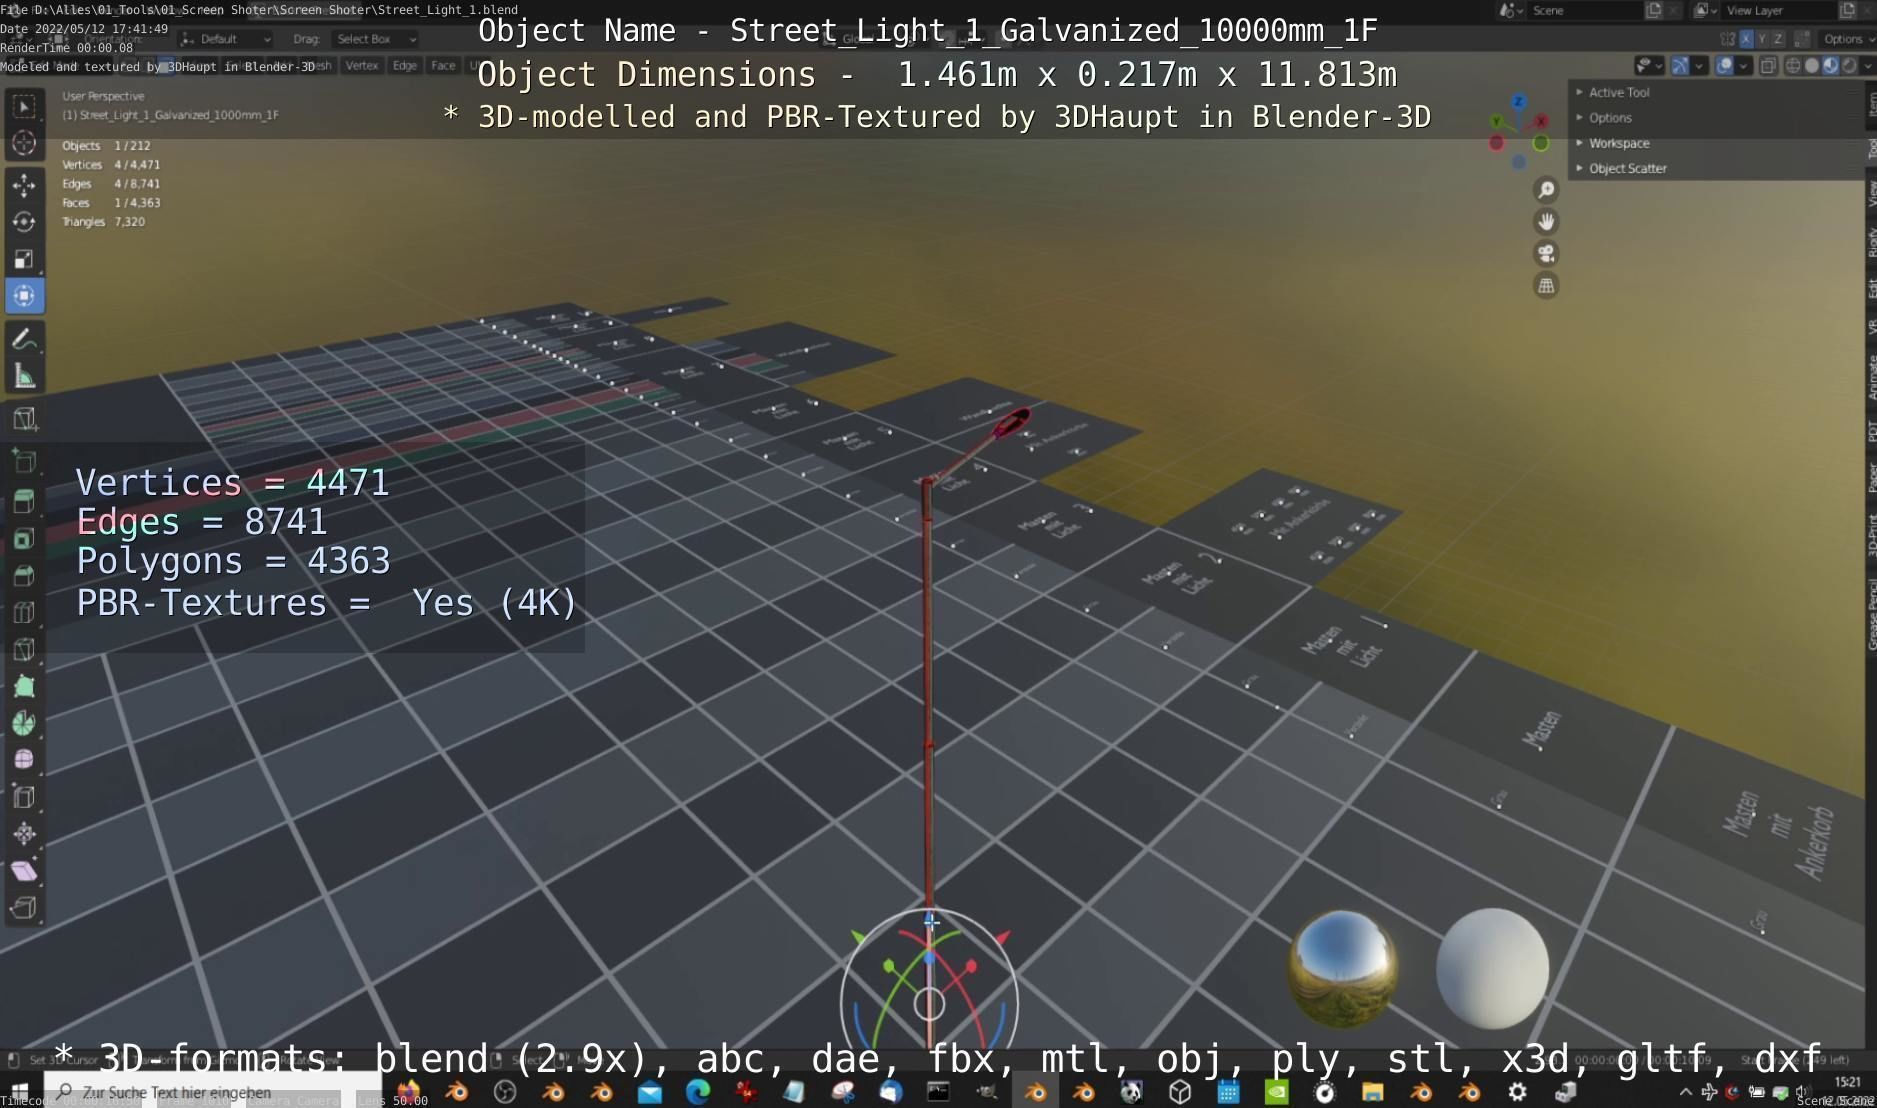Select the Shear tool
The height and width of the screenshot is (1108, 1877).
(x=24, y=871)
